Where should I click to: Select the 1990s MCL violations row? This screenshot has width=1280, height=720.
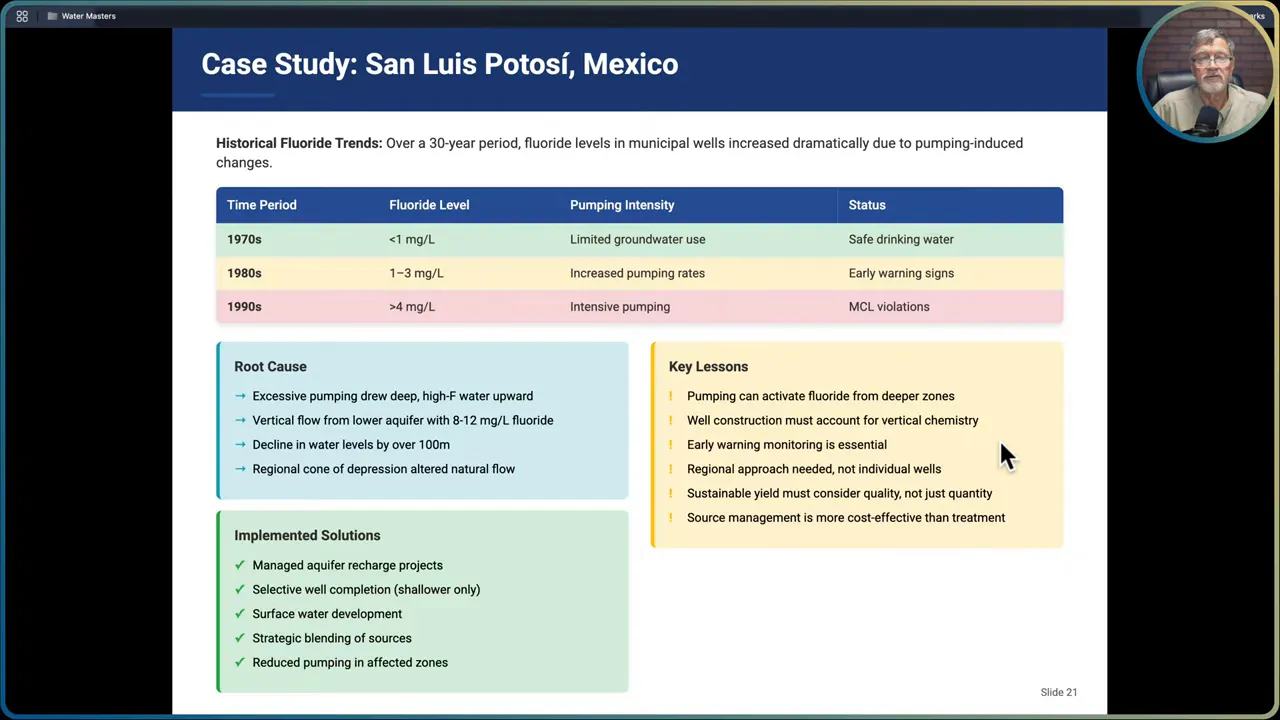tap(639, 306)
